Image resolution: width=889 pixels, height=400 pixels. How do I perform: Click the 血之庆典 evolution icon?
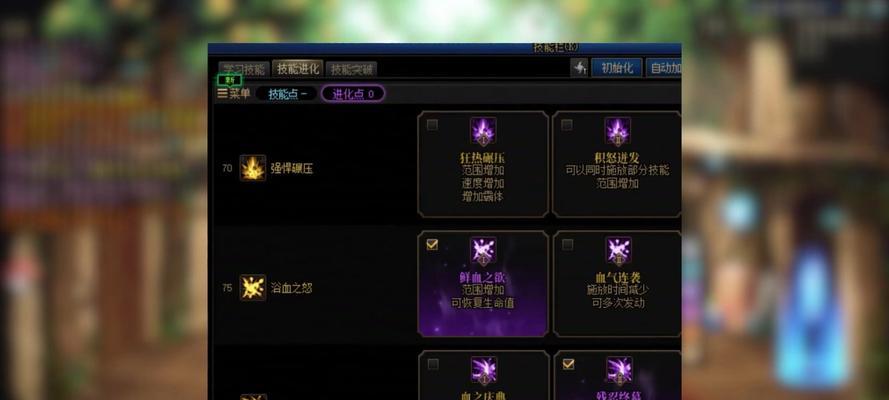[483, 371]
